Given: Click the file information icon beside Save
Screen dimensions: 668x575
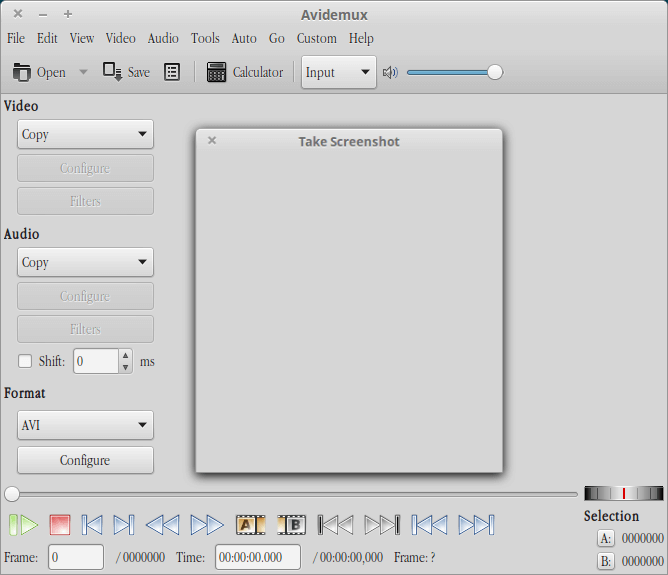Looking at the screenshot, I should click(x=172, y=72).
